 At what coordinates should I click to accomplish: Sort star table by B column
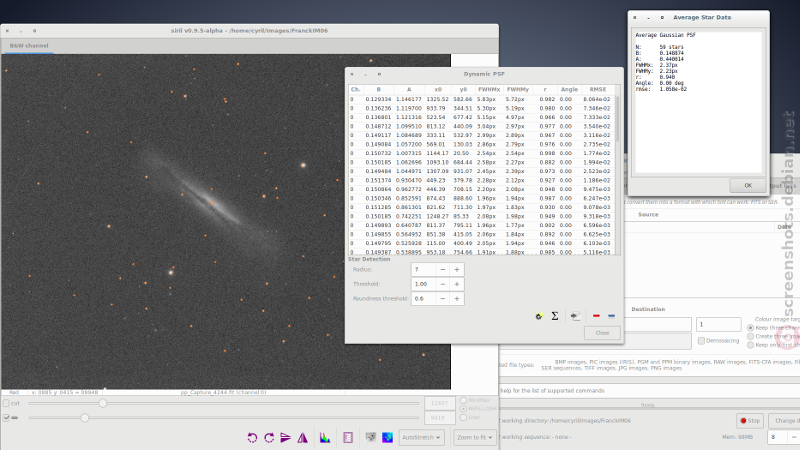point(378,89)
